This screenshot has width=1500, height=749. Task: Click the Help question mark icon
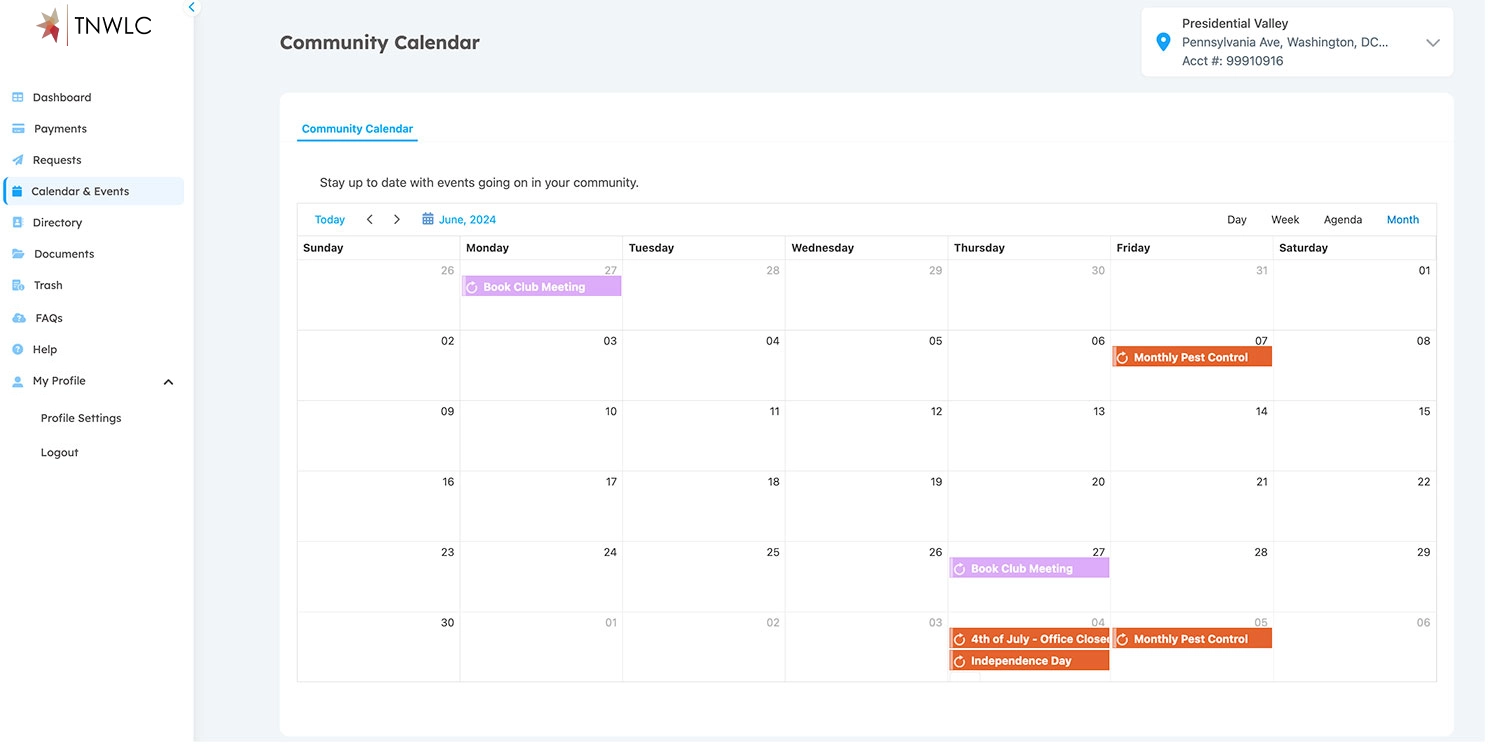[17, 350]
